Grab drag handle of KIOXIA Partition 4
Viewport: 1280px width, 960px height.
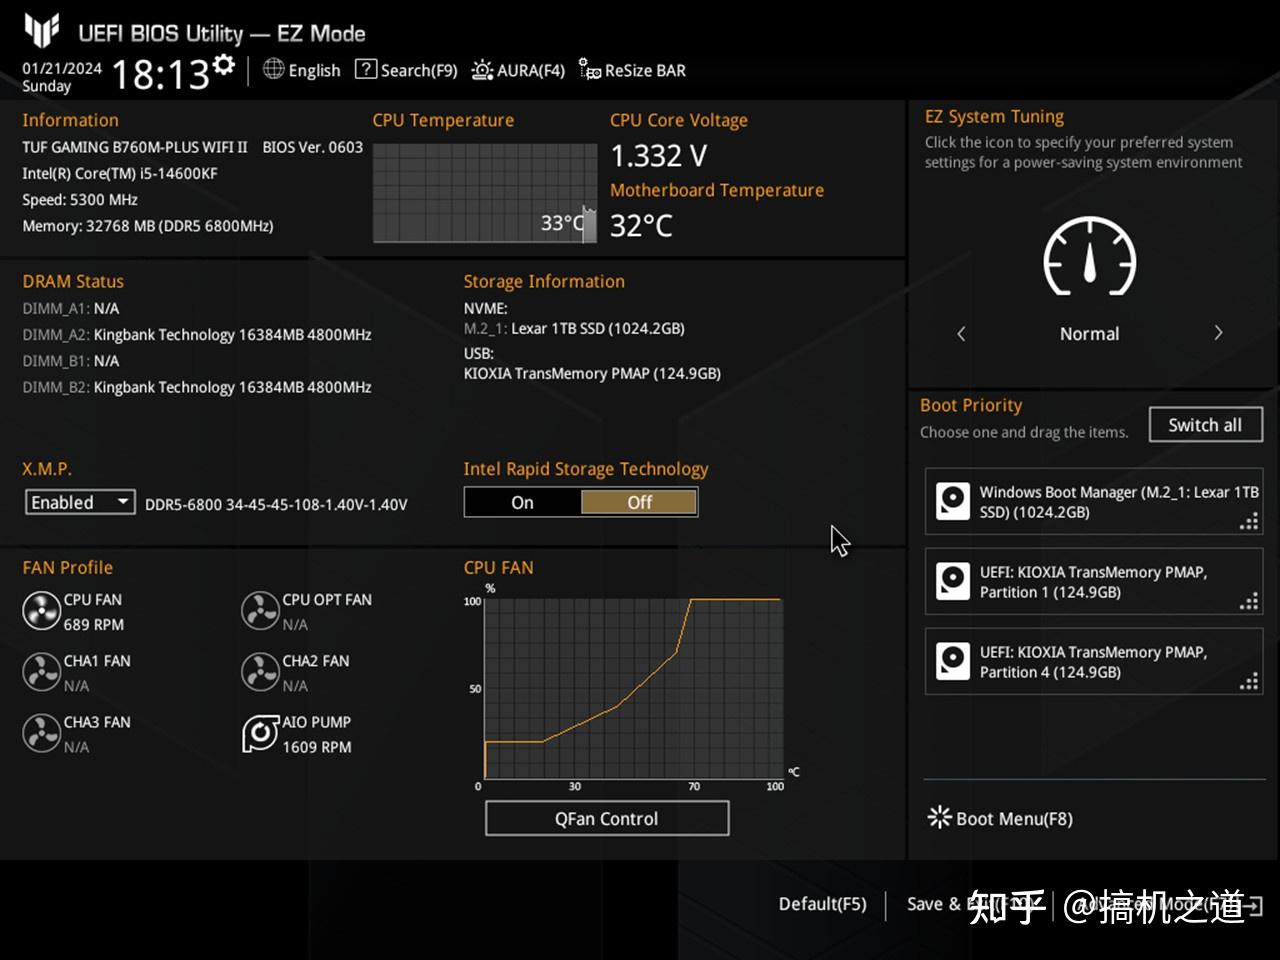click(1249, 681)
